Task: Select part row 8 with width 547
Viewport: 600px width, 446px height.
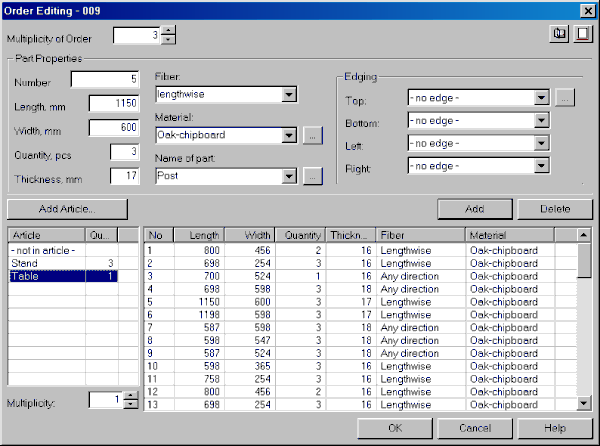Action: [360, 340]
